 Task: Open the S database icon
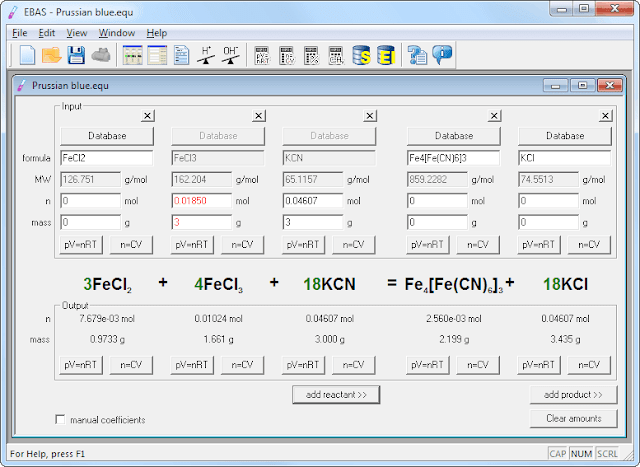point(361,55)
